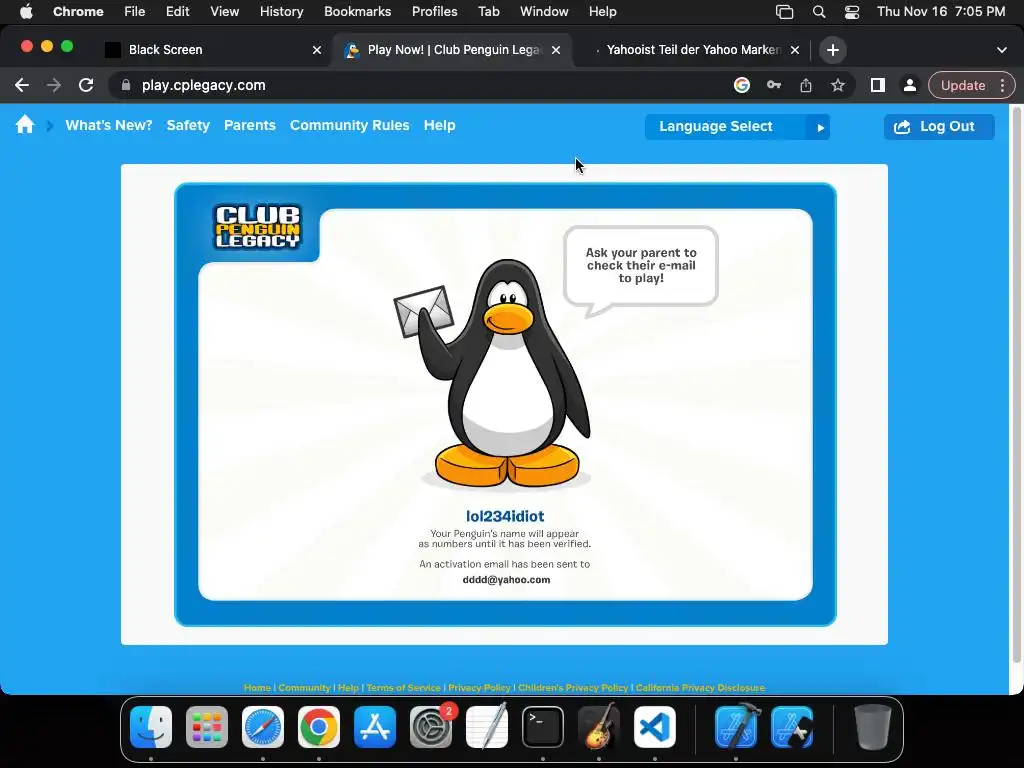Open the Children's Privacy Policy link

[573, 688]
